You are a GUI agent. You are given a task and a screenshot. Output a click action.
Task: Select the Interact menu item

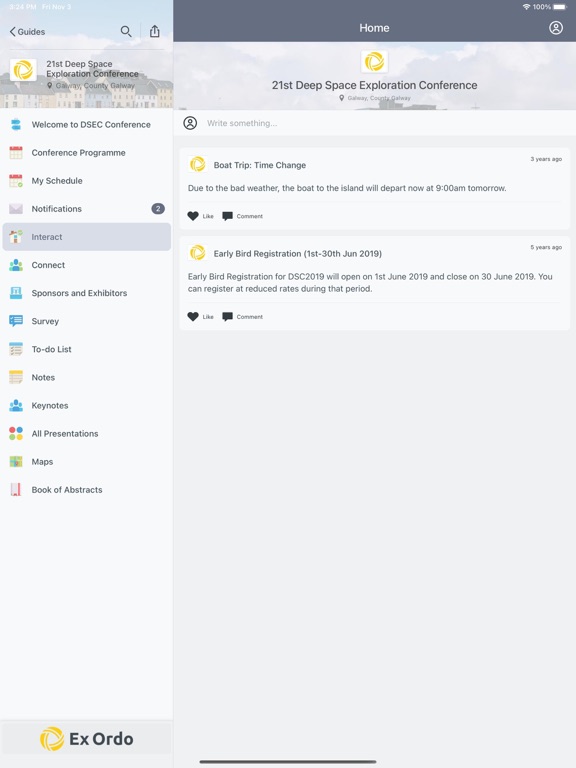(87, 237)
